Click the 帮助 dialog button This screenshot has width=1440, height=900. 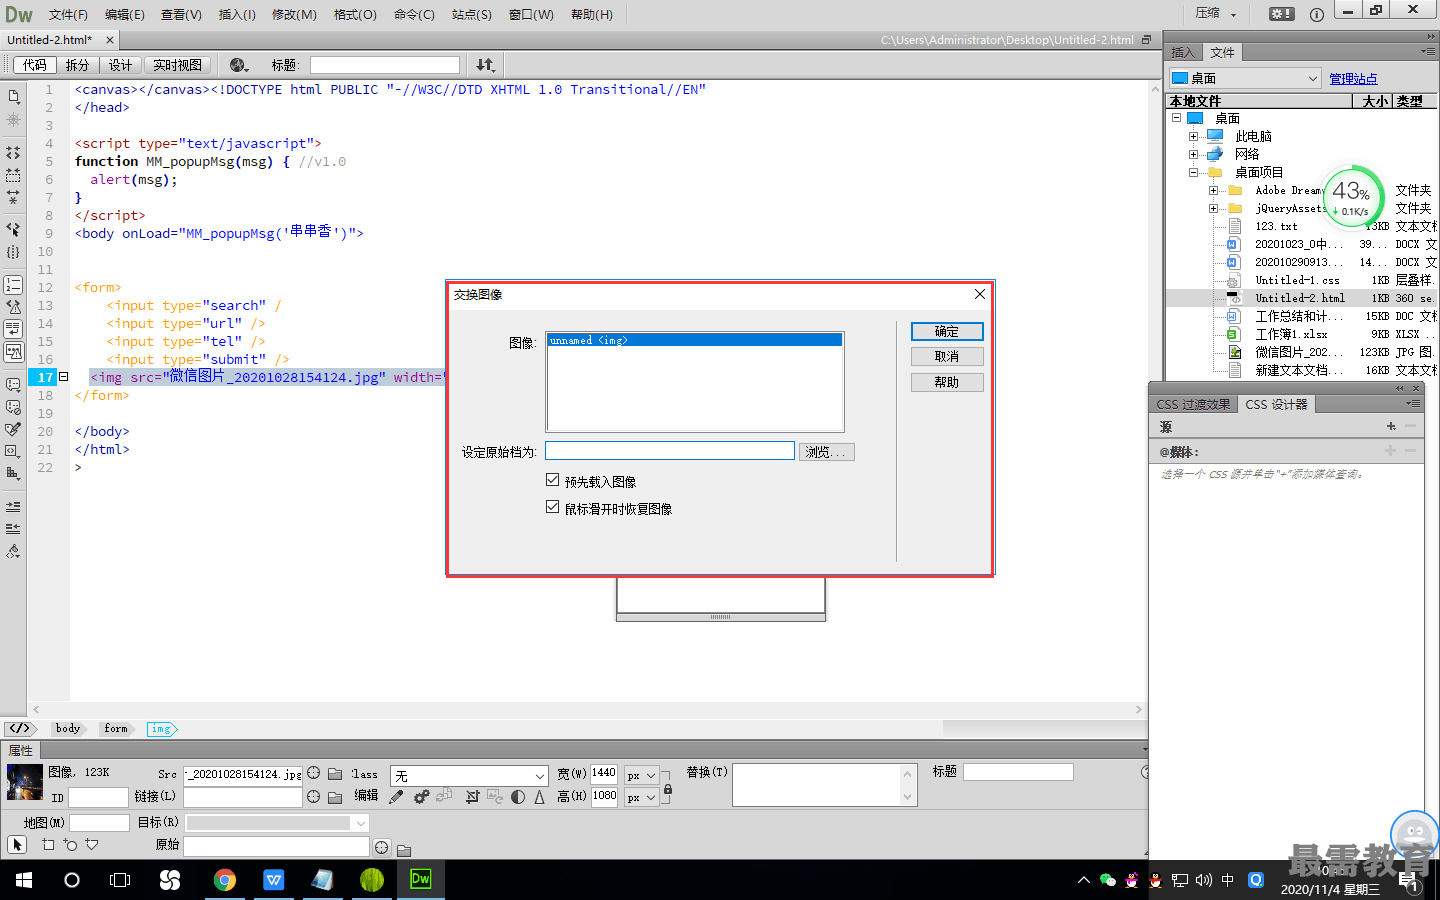[x=947, y=382]
